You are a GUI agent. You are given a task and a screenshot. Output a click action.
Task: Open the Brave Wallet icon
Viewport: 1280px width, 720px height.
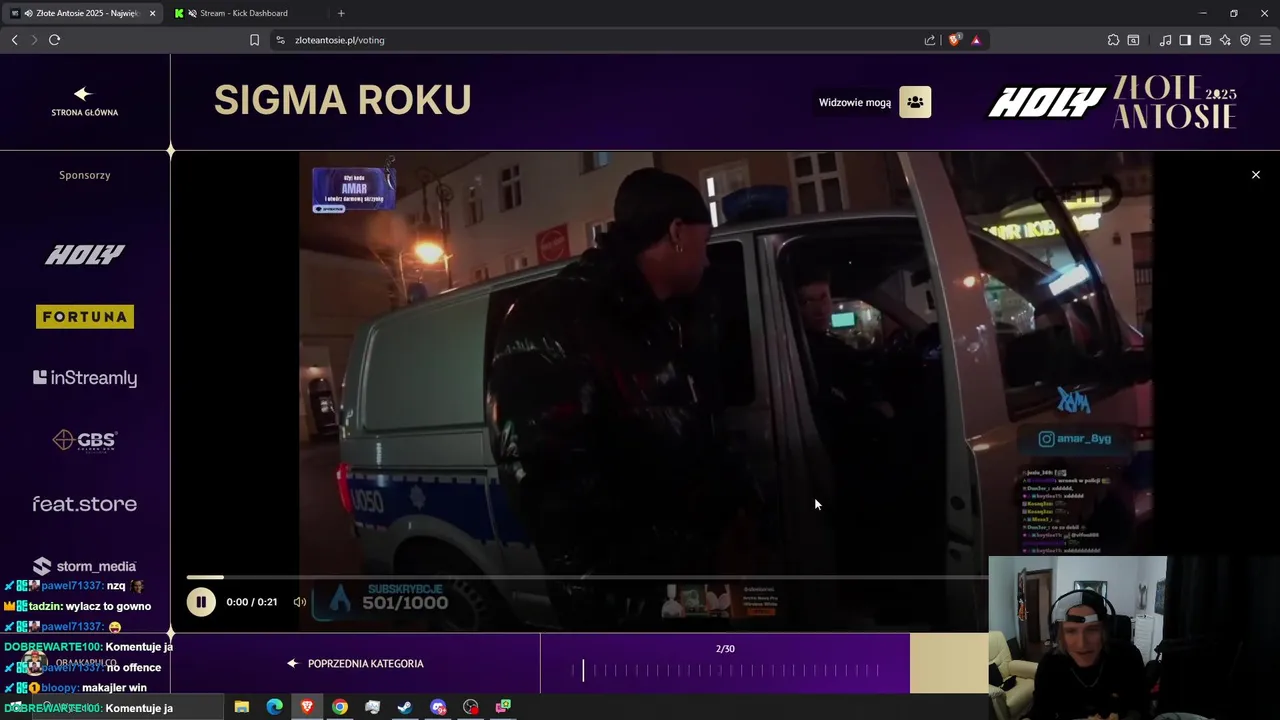click(1205, 40)
